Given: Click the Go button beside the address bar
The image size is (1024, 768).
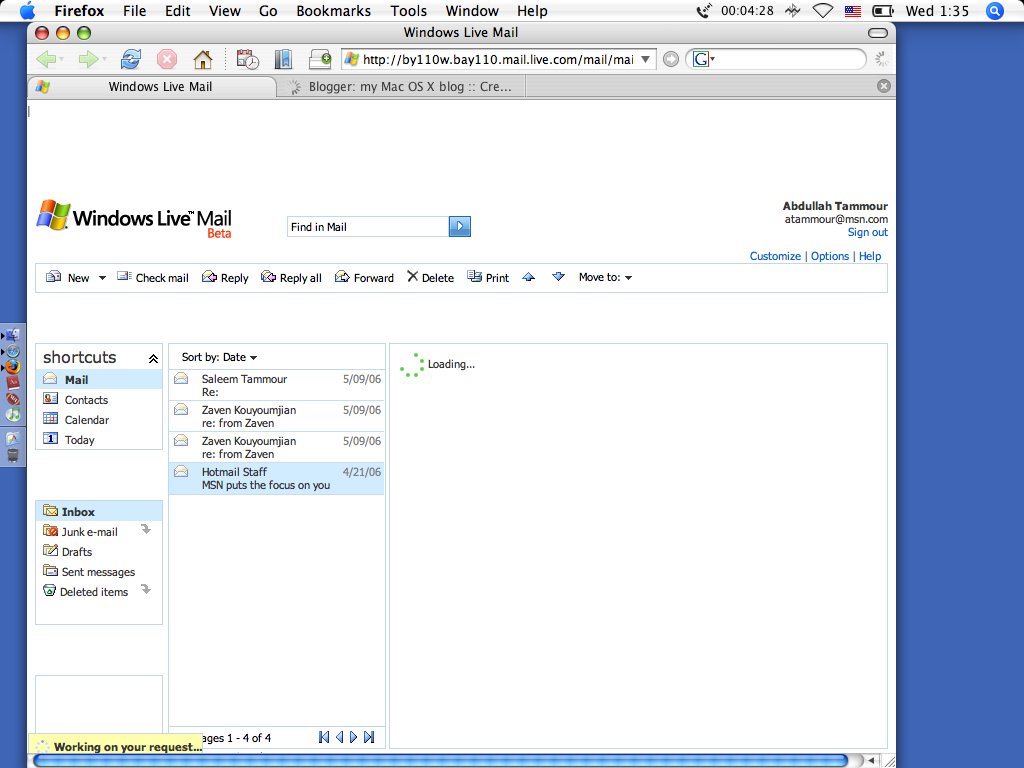Looking at the screenshot, I should pyautogui.click(x=671, y=59).
